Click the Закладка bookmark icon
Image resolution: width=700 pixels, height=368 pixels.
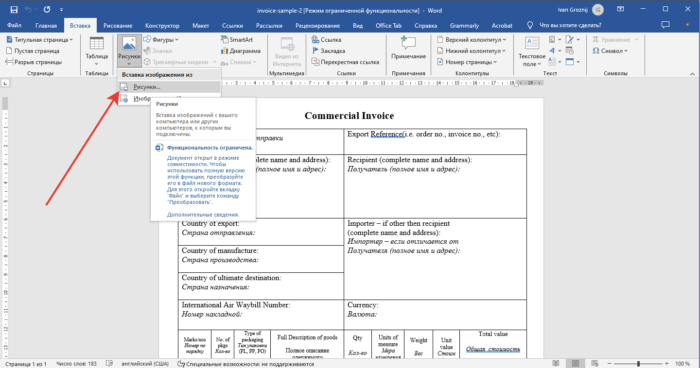315,51
